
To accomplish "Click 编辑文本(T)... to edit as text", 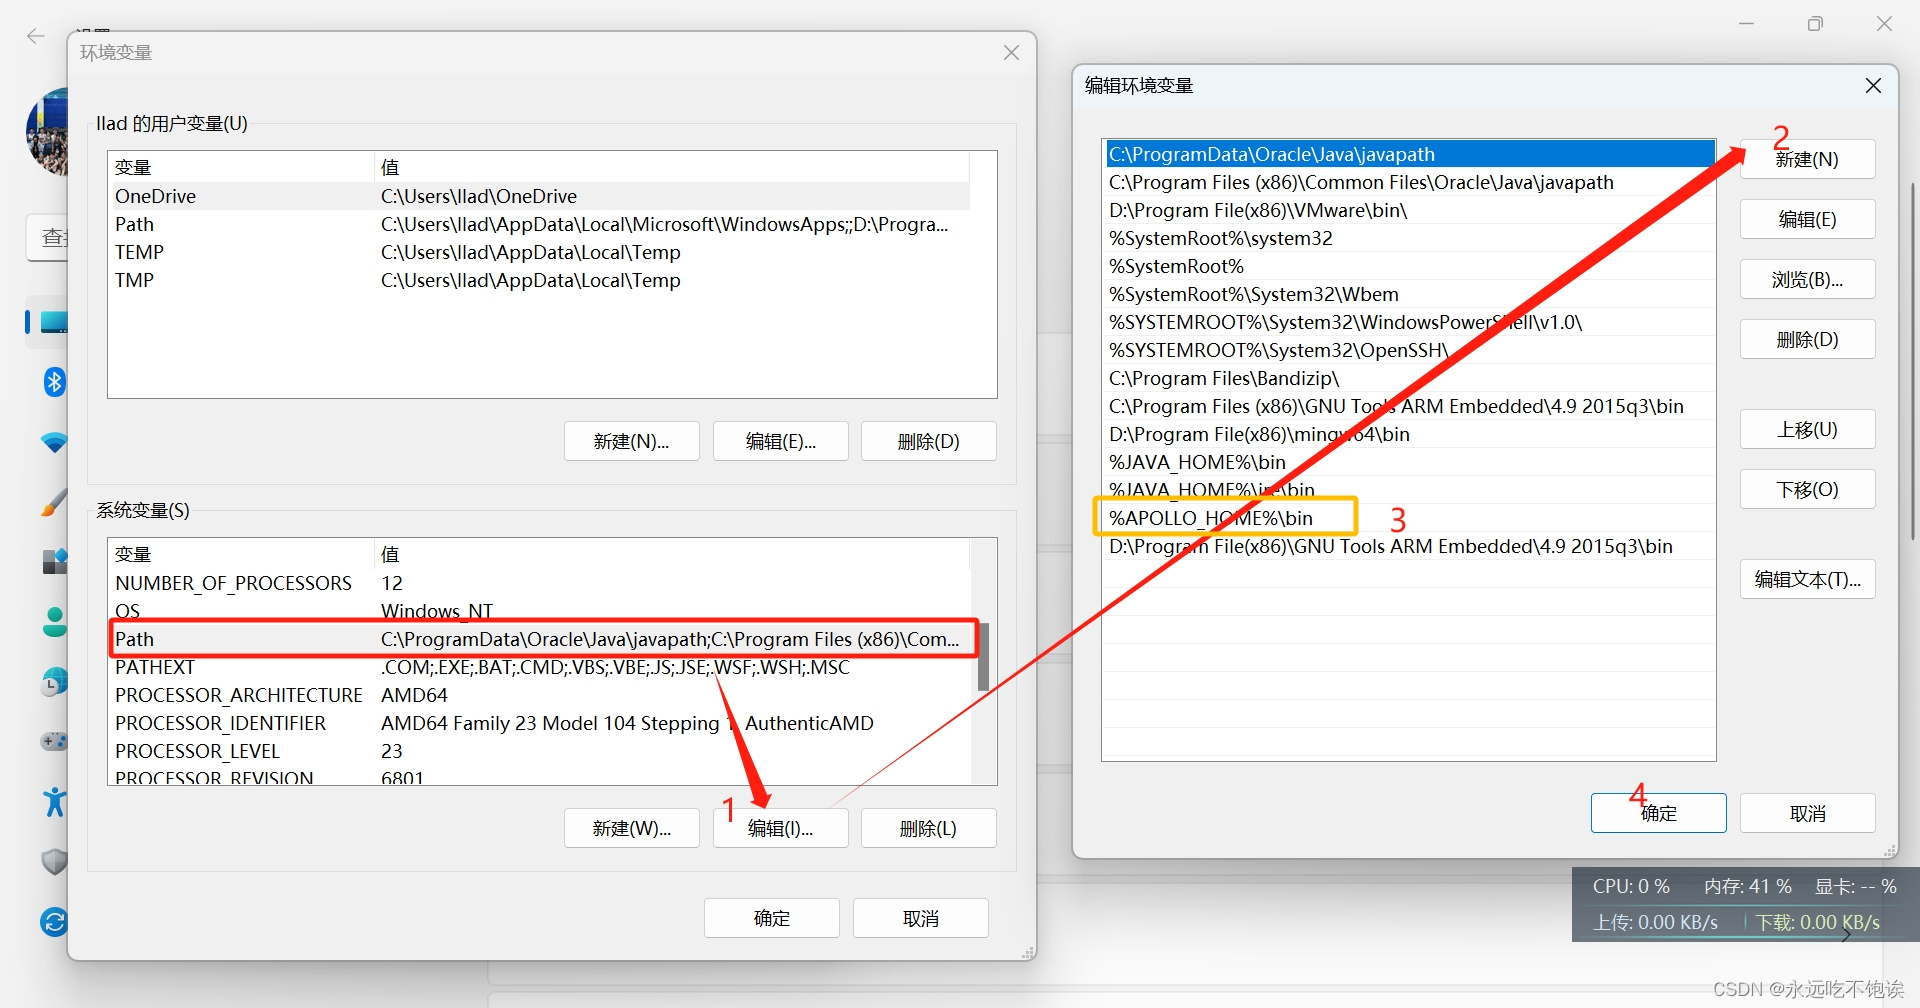I will coord(1806,578).
